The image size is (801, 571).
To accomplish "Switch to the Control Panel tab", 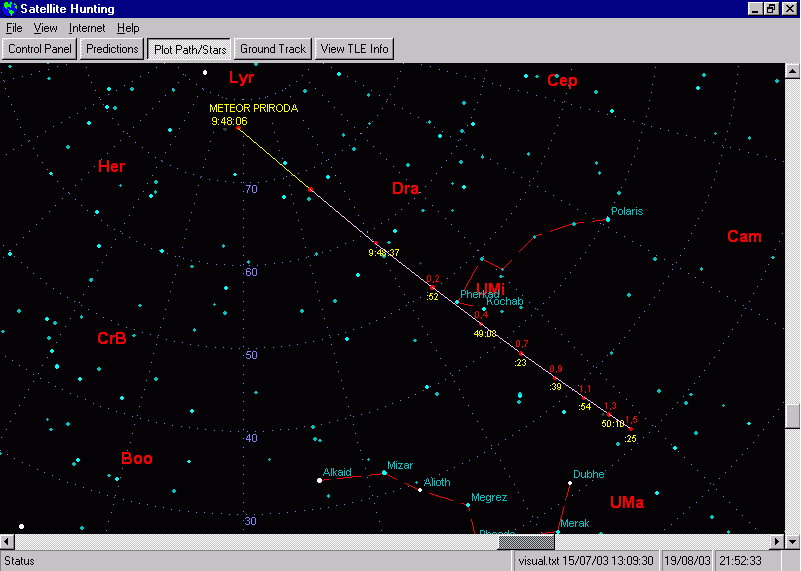I will pos(40,49).
